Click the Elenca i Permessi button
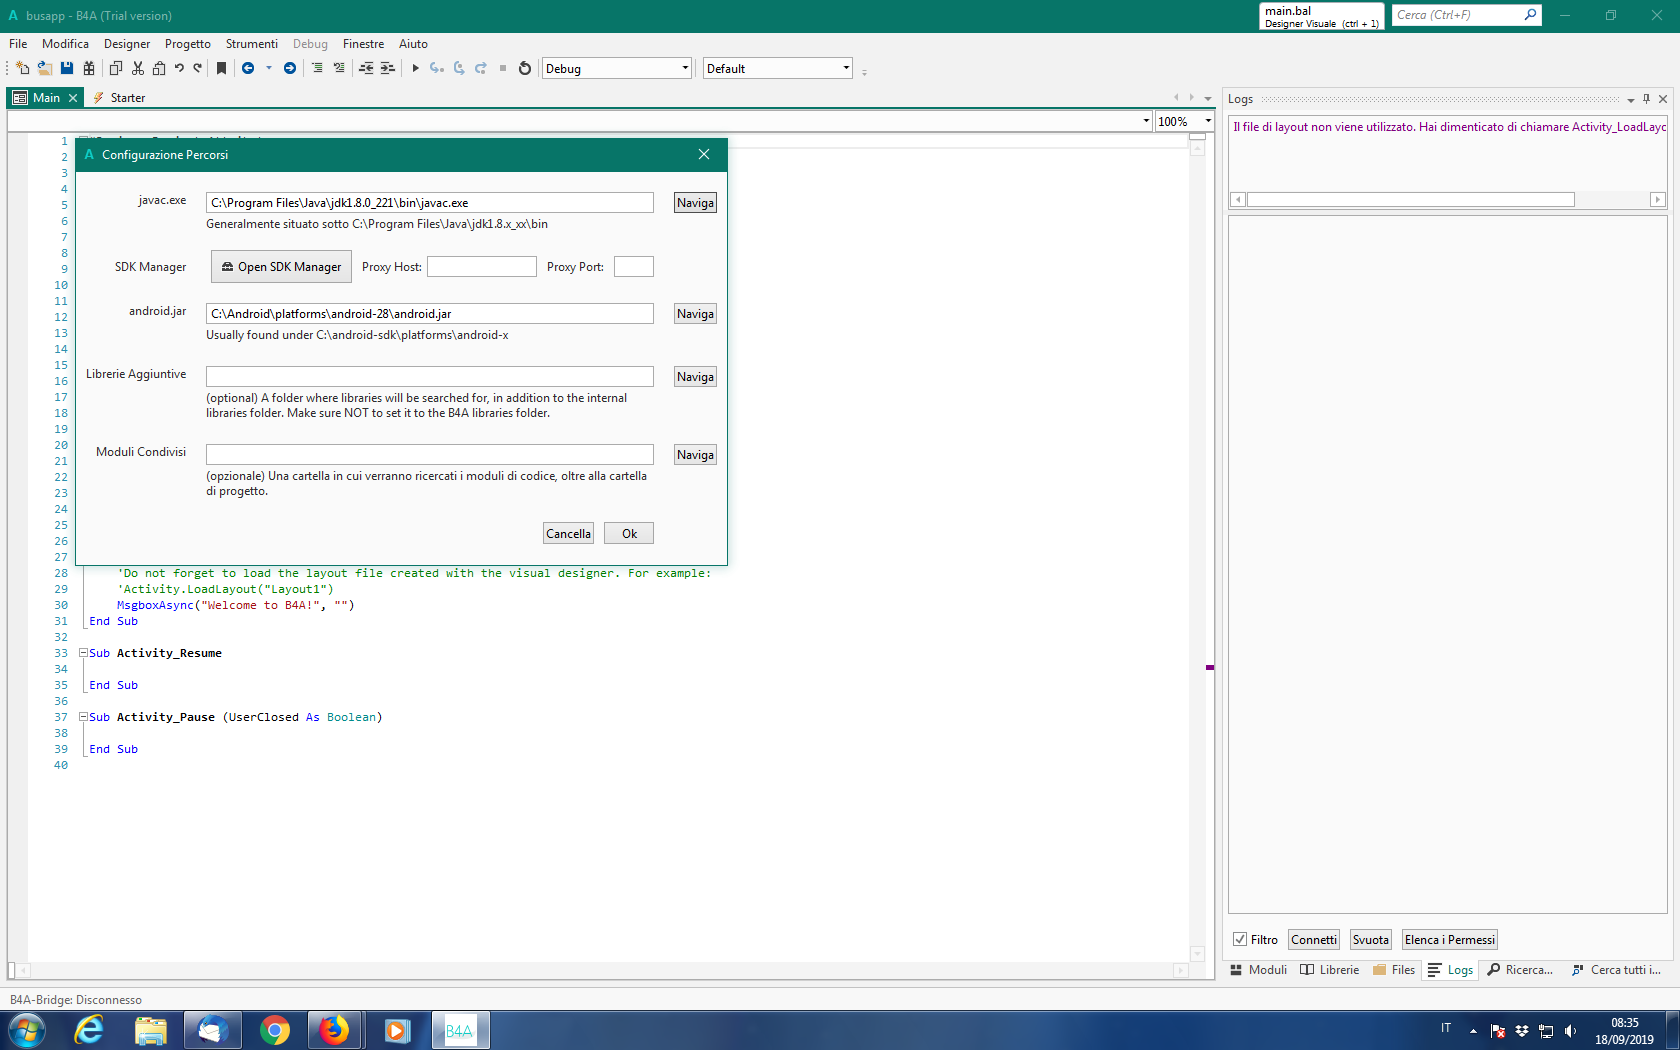This screenshot has width=1680, height=1050. pos(1450,940)
